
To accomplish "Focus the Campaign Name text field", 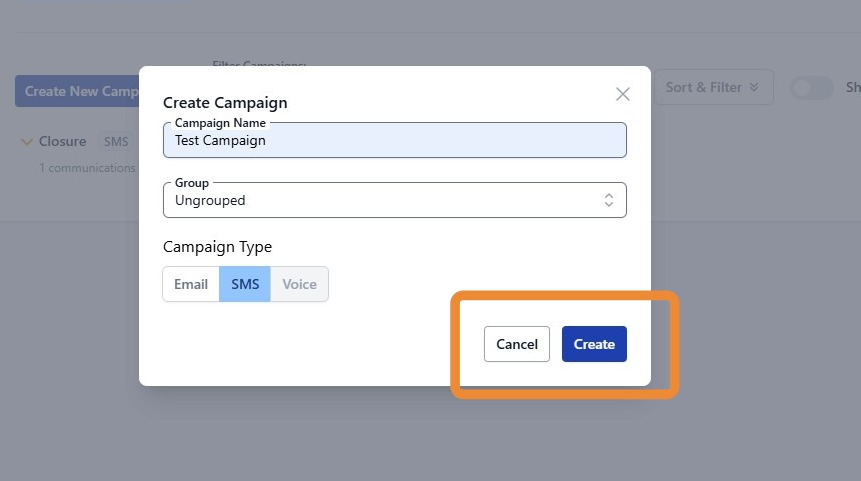I will coord(394,141).
